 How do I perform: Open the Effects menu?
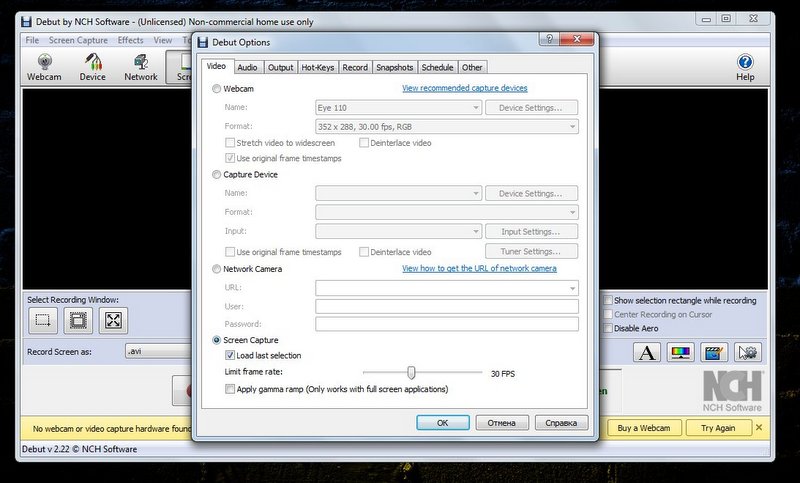131,40
